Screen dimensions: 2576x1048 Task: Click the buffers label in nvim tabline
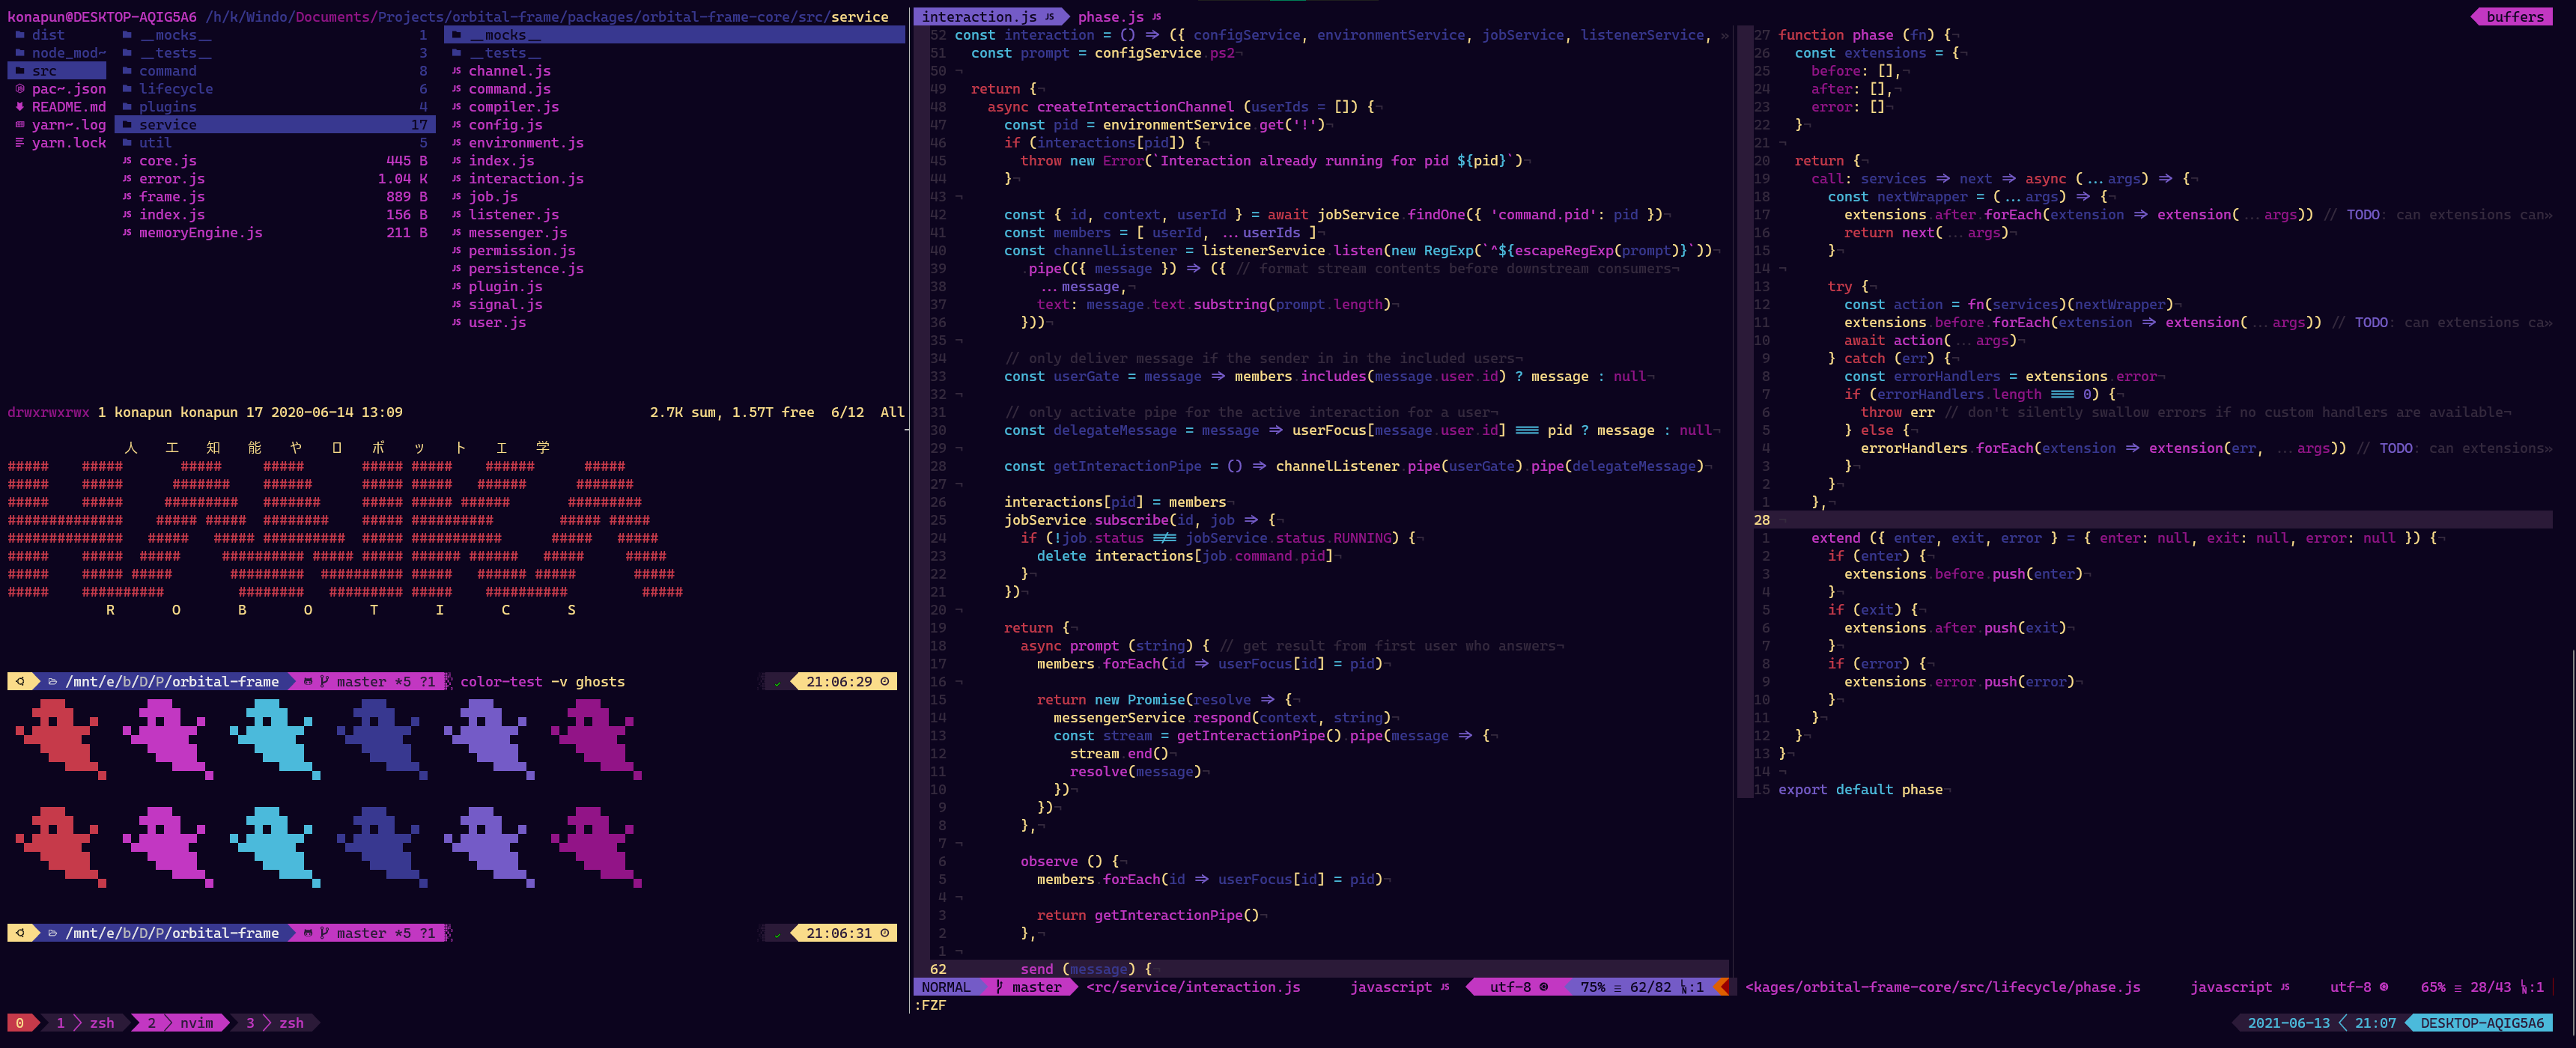click(x=2514, y=17)
